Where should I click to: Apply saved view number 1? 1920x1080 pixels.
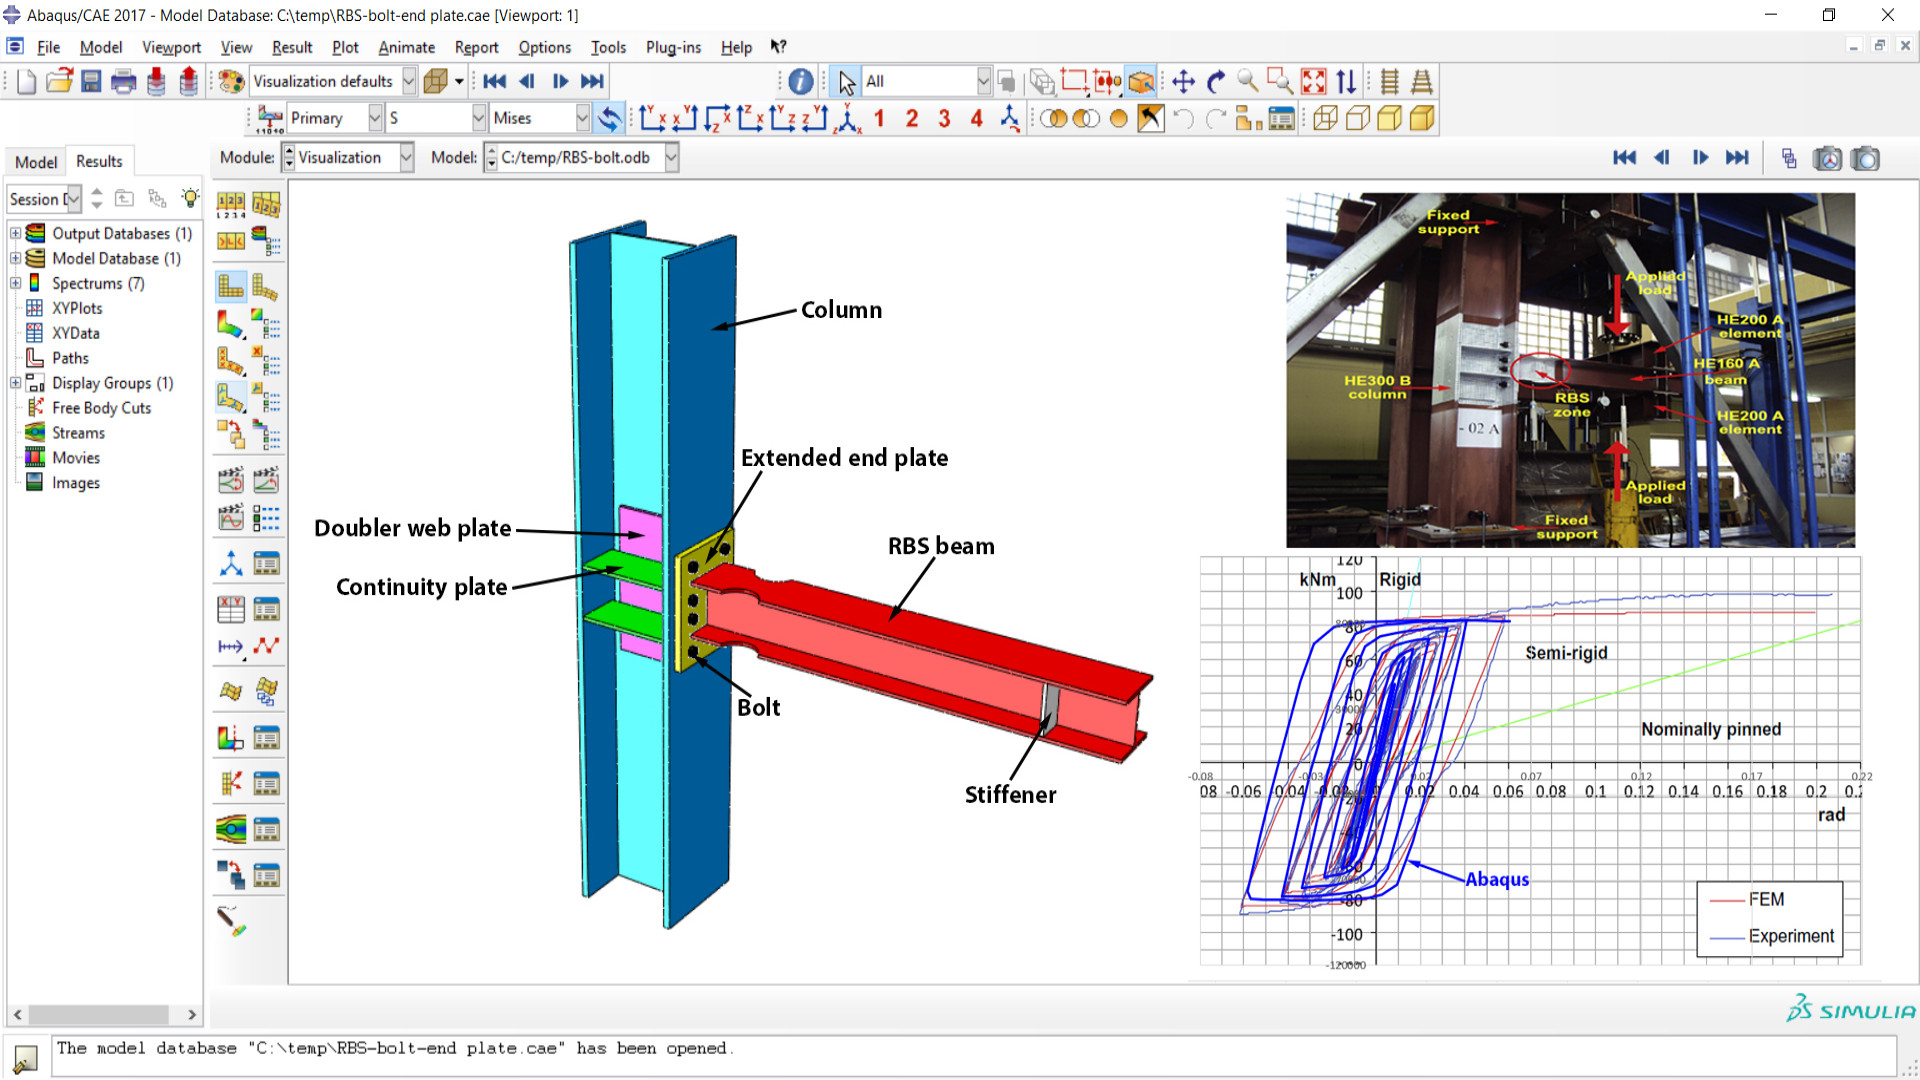(879, 119)
